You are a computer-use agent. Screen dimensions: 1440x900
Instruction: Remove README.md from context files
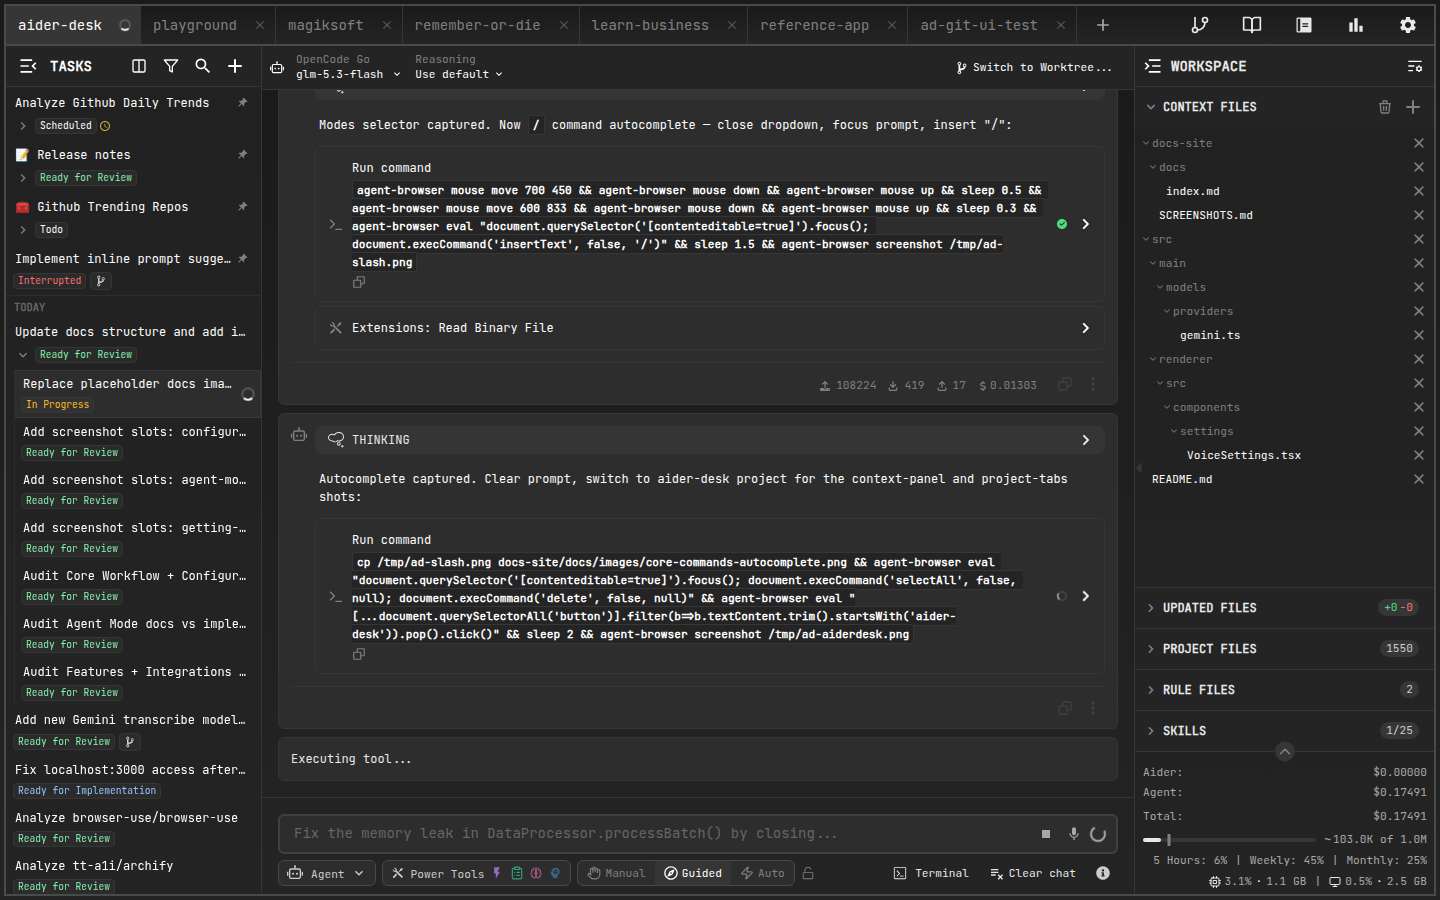[1418, 479]
